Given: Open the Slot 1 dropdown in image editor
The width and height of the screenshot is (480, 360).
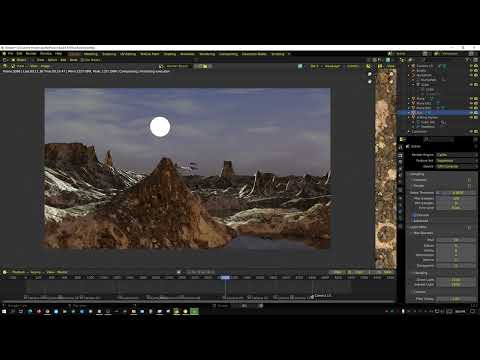Looking at the screenshot, I should (x=314, y=66).
